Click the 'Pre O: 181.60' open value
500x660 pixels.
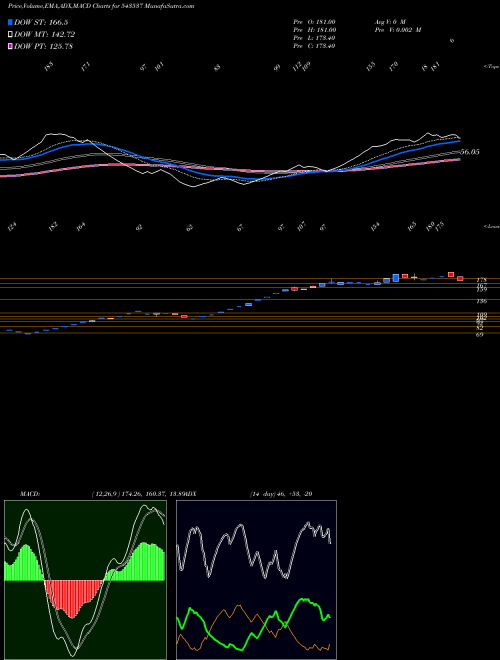tap(314, 22)
